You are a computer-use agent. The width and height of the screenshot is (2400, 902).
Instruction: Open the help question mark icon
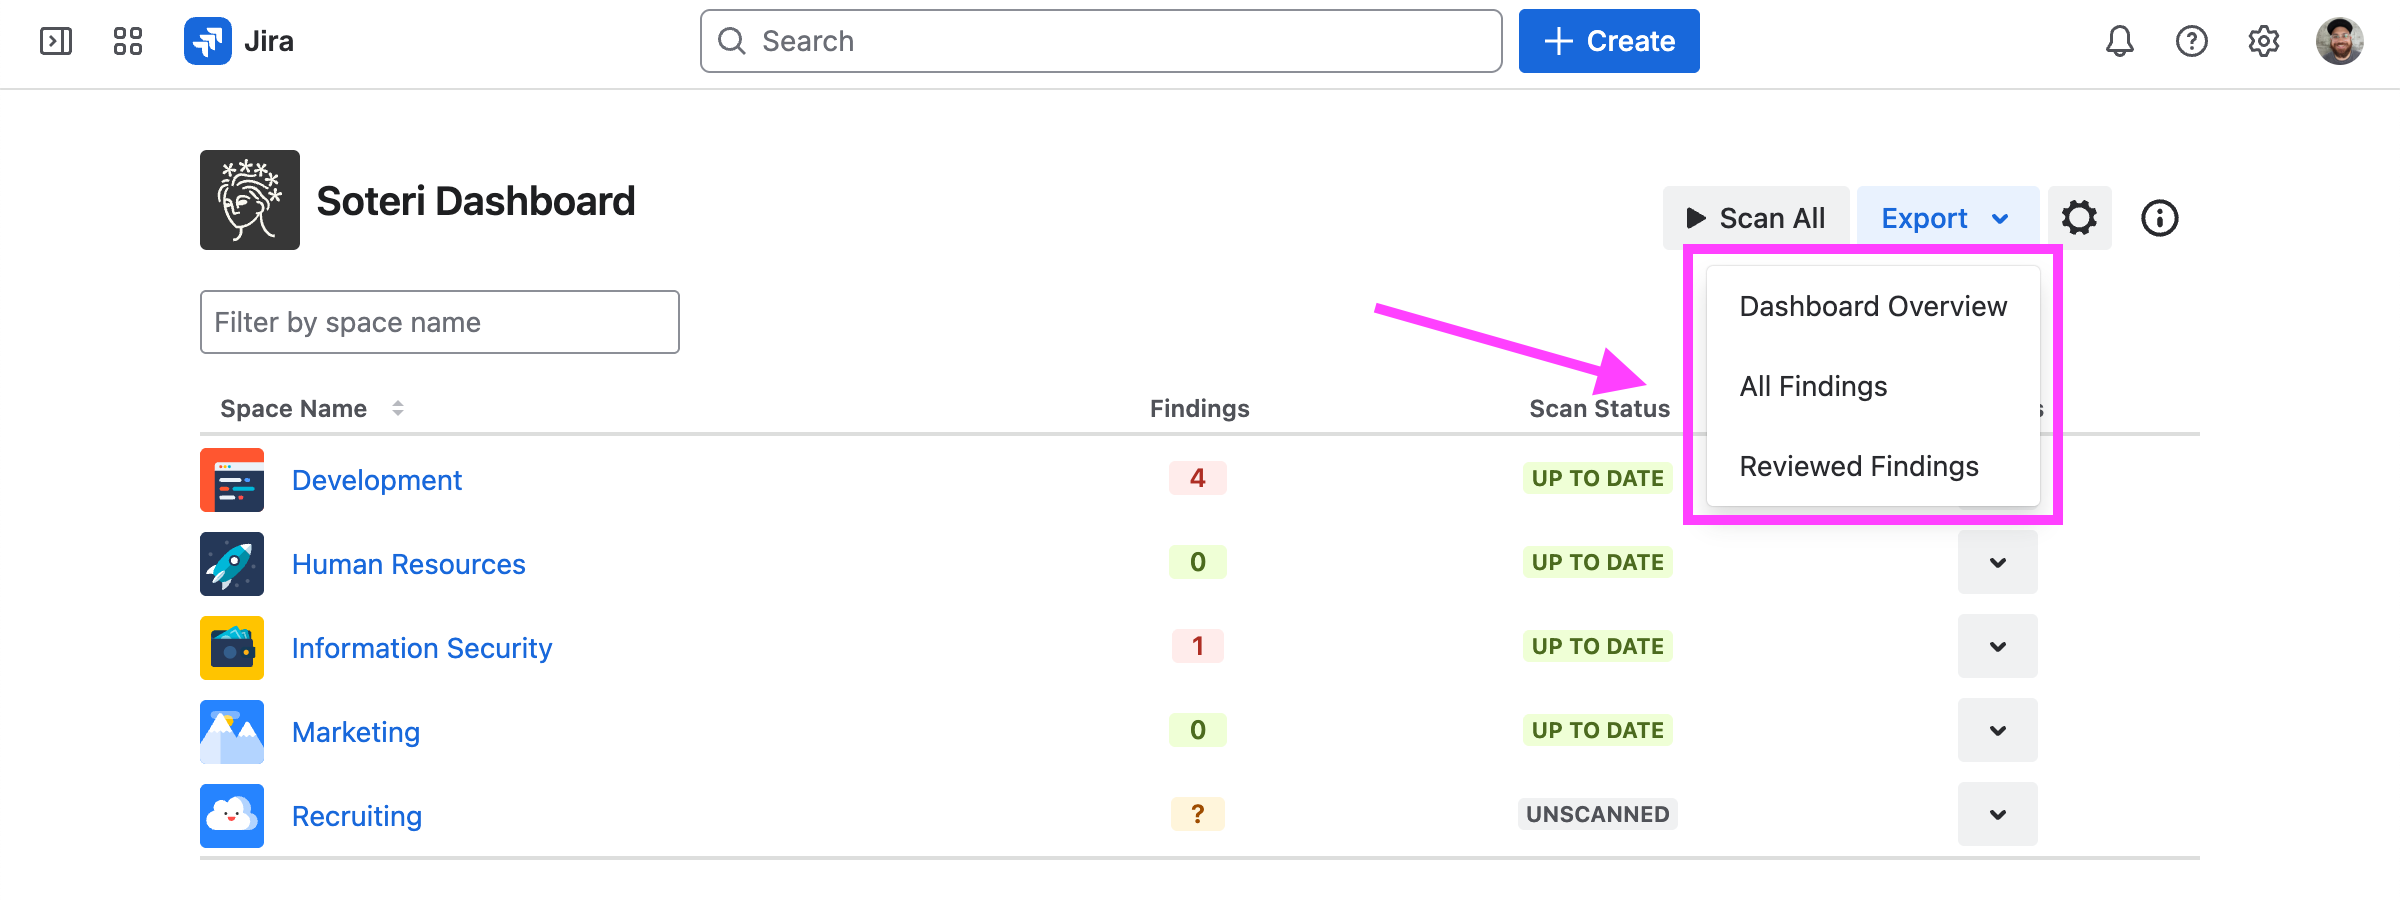(x=2191, y=41)
